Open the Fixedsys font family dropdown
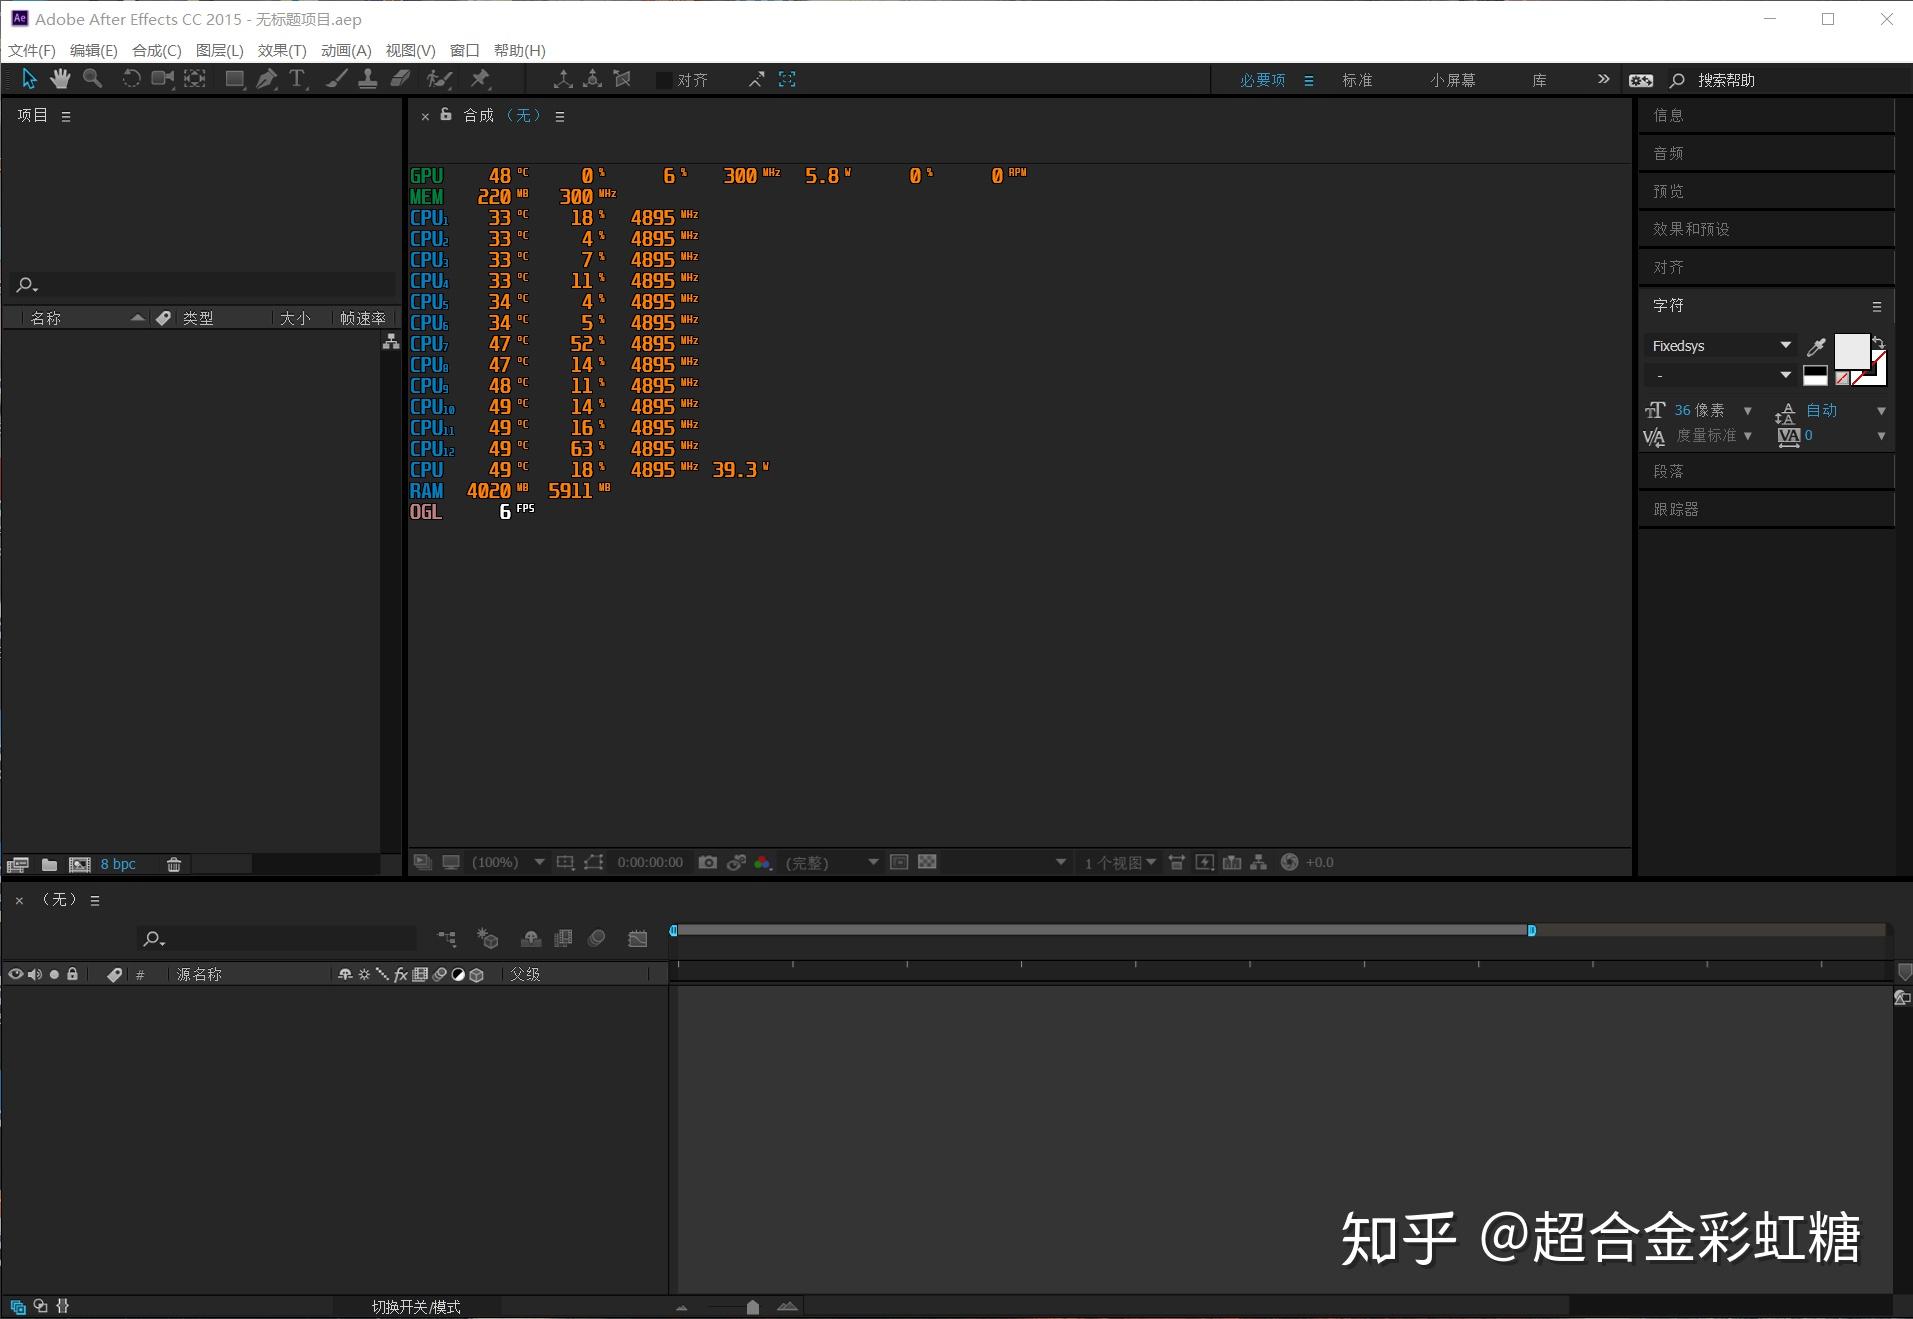The width and height of the screenshot is (1913, 1319). coord(1721,346)
